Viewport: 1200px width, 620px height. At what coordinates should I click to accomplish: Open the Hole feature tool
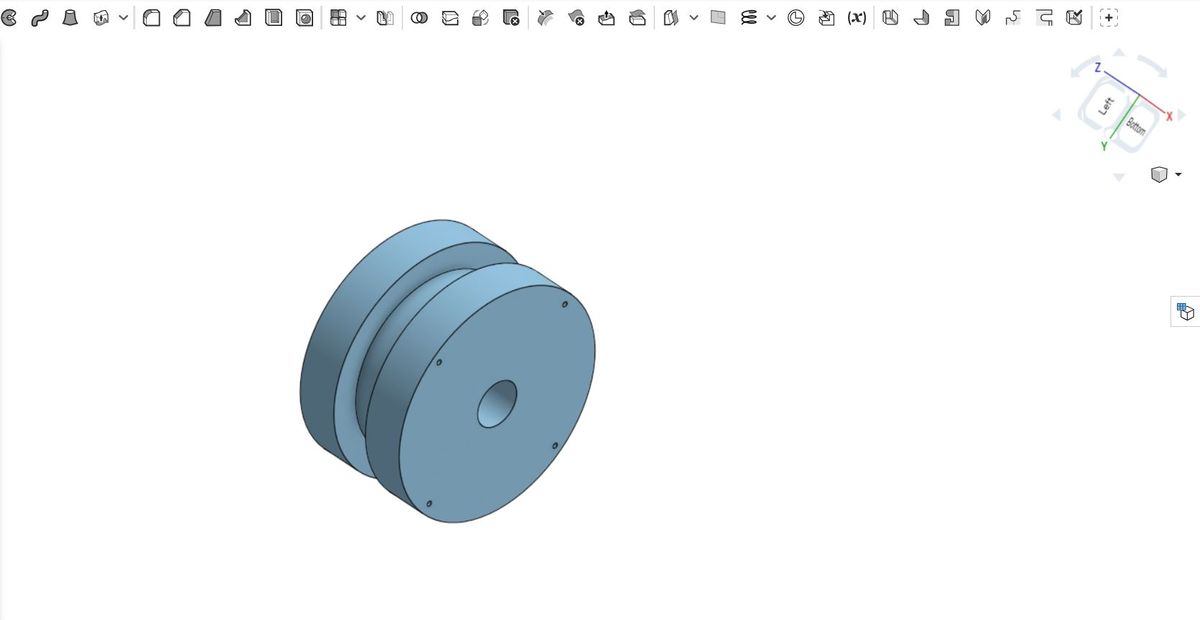click(305, 18)
